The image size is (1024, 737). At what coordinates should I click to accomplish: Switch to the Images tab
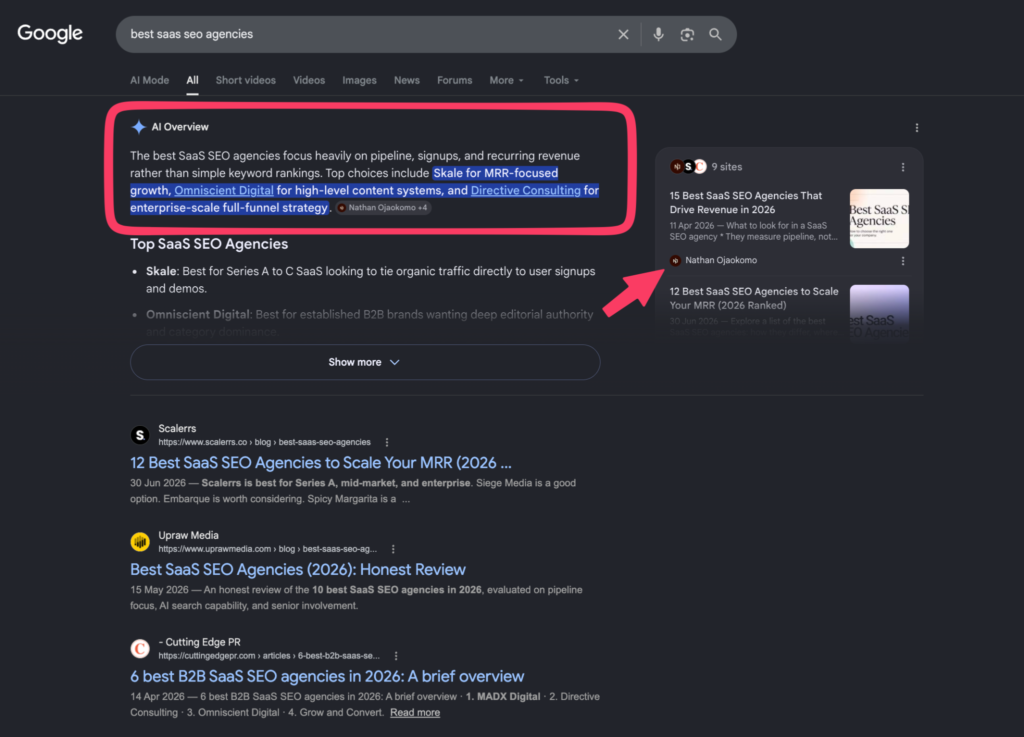click(x=359, y=80)
